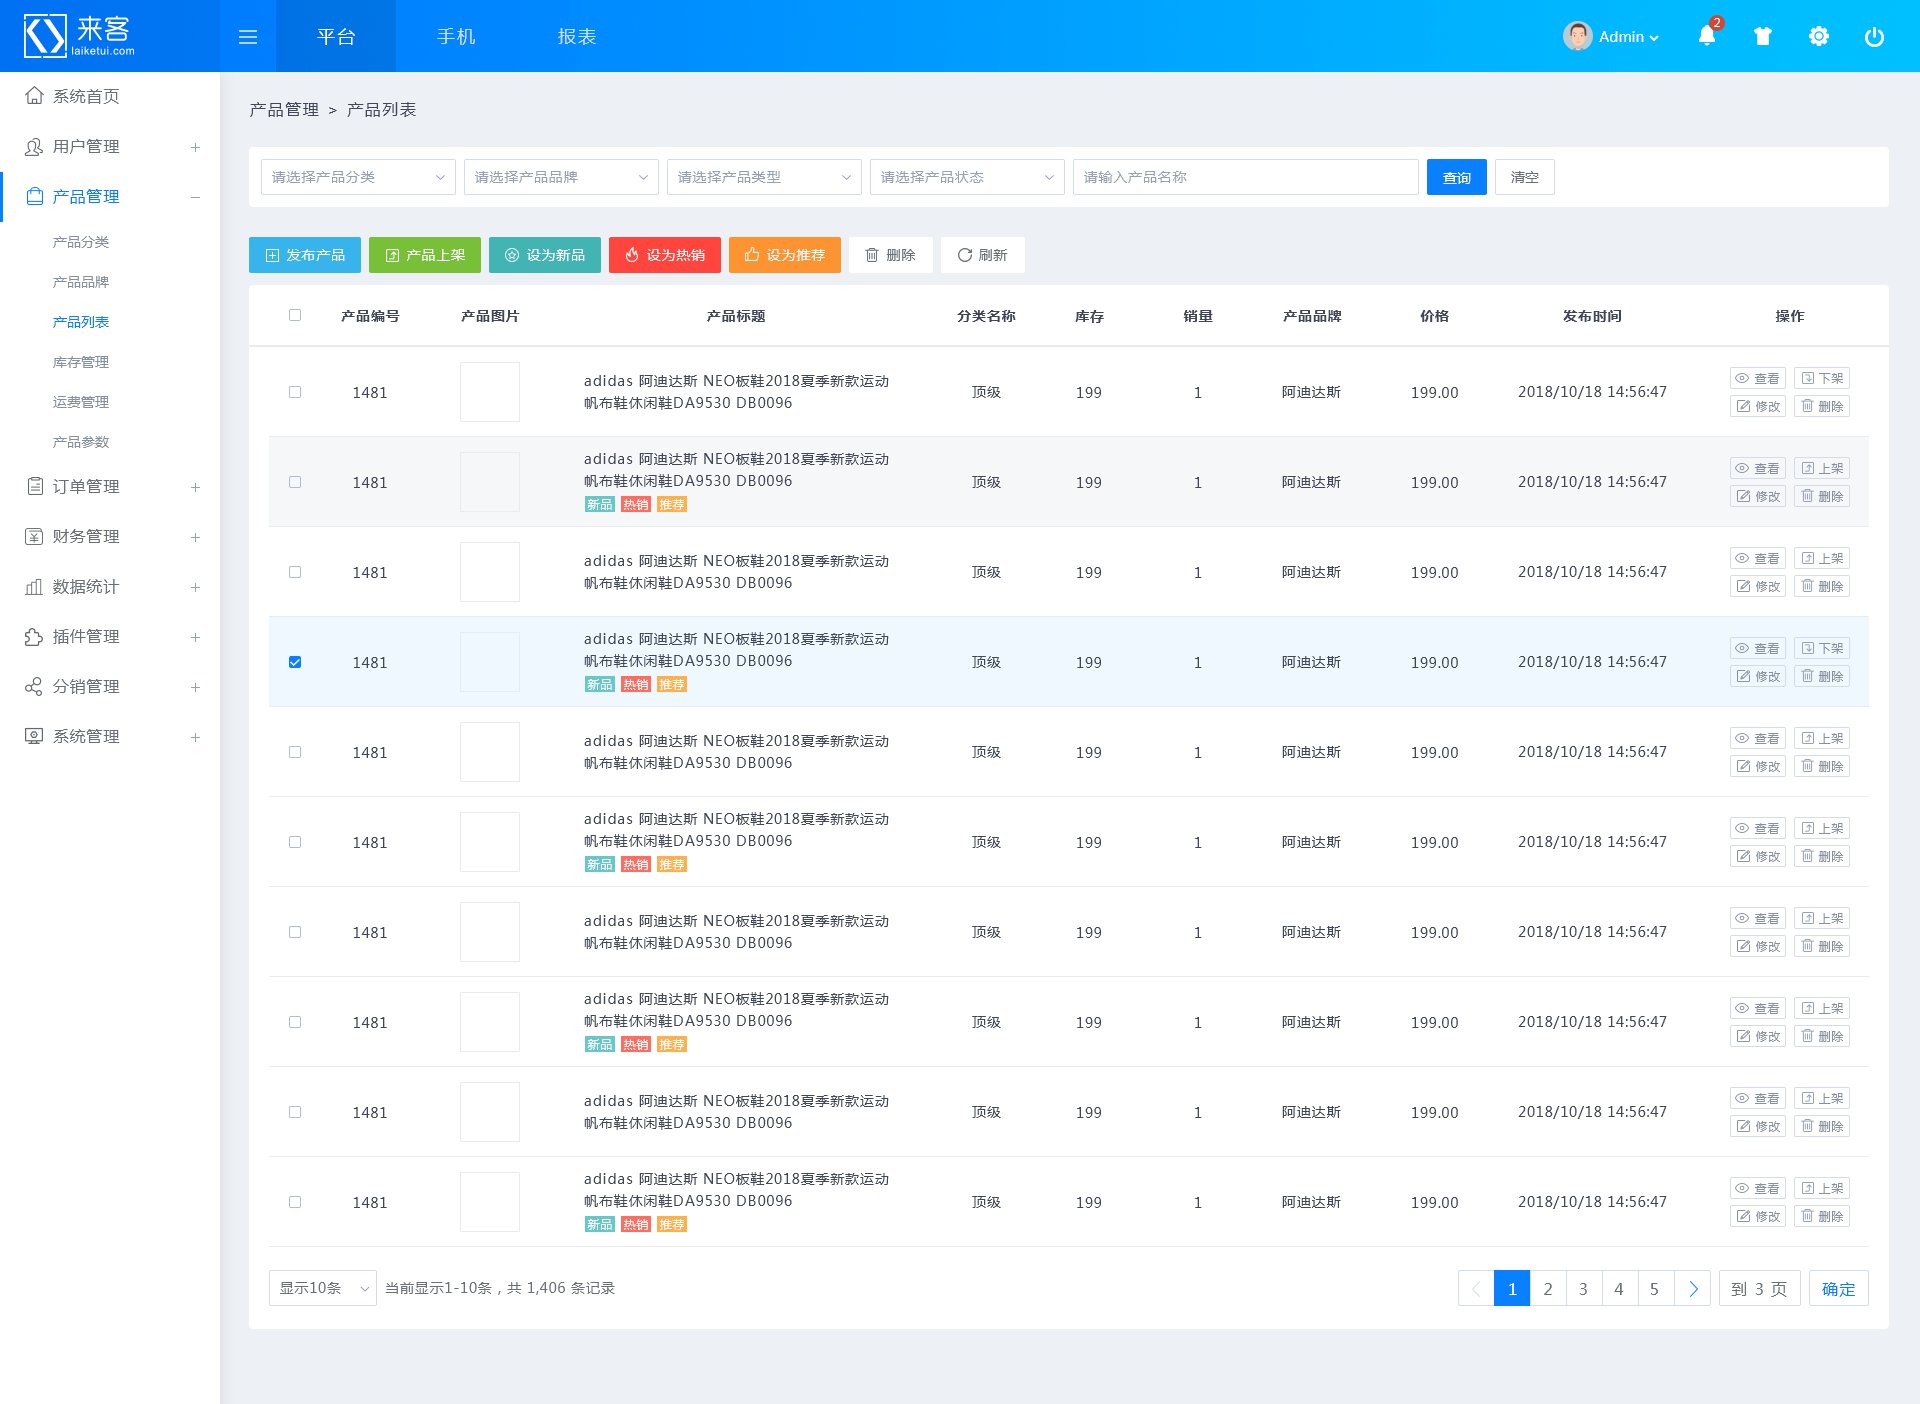Click the 清空 clear button
The image size is (1920, 1404).
point(1525,177)
